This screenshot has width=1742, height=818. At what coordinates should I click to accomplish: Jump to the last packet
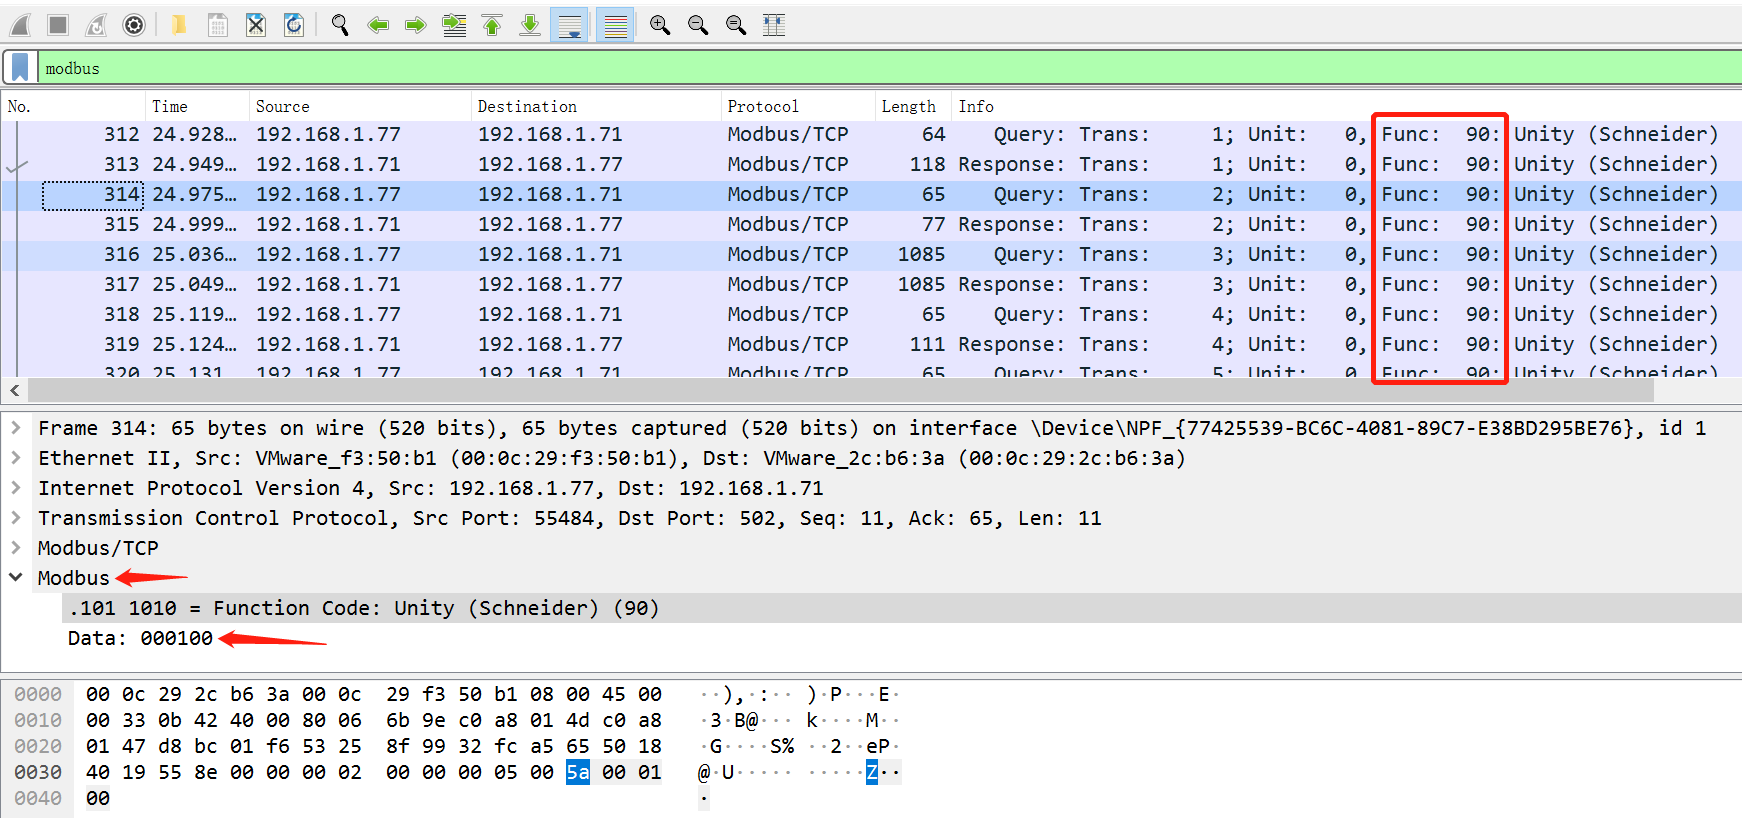[x=530, y=25]
